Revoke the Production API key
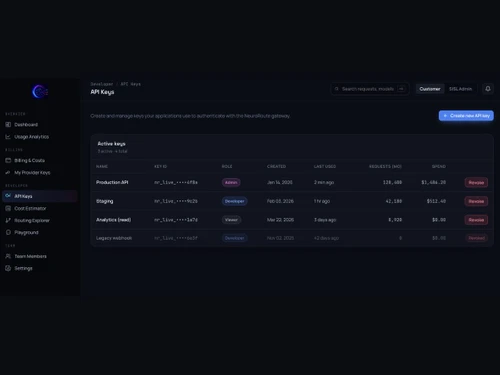The image size is (500, 375). pos(476,182)
